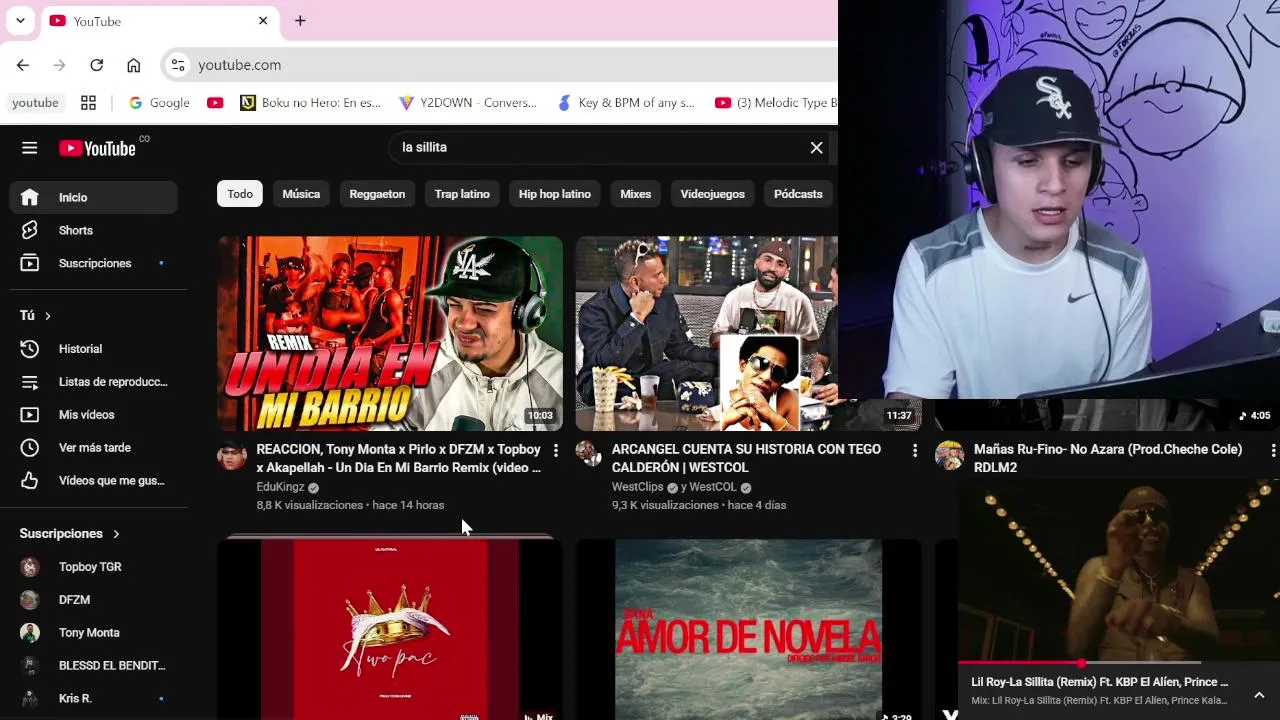
Task: Open BLESSD EL BENDITO channel
Action: click(x=93, y=665)
